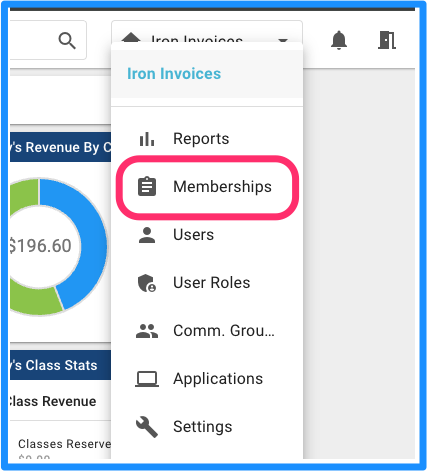This screenshot has height=471, width=427.
Task: Open the Memberships menu item
Action: pyautogui.click(x=207, y=187)
